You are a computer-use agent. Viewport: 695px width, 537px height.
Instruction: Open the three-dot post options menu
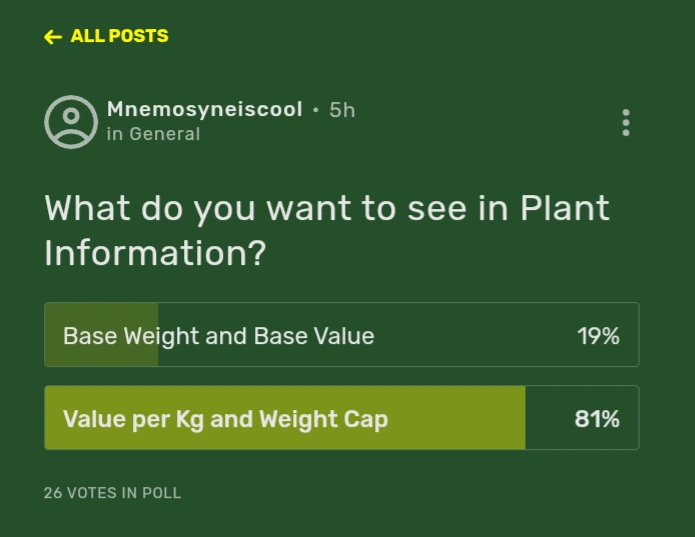coord(626,122)
